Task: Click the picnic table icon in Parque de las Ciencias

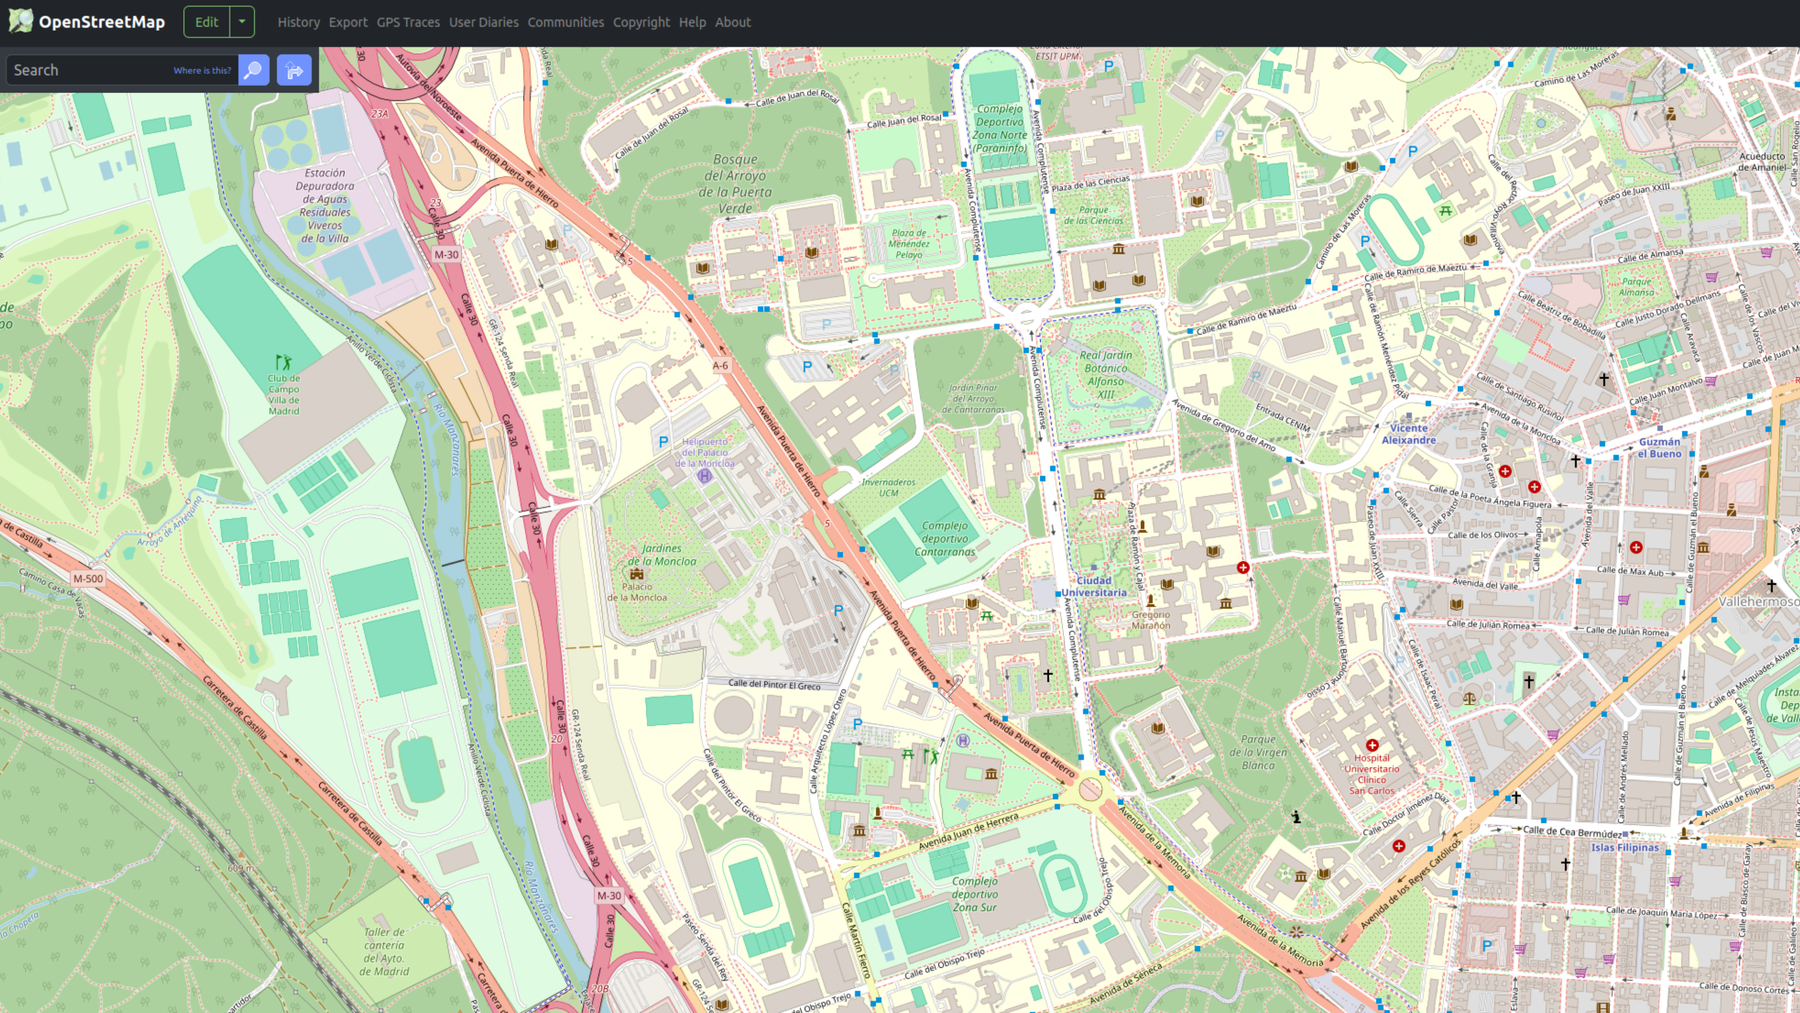Action: (x=1446, y=211)
